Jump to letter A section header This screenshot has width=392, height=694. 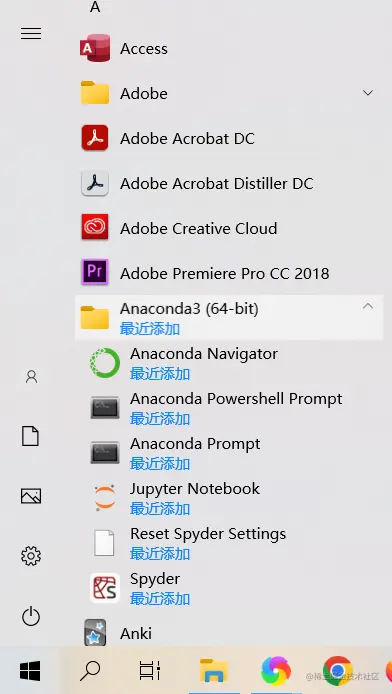pyautogui.click(x=95, y=7)
